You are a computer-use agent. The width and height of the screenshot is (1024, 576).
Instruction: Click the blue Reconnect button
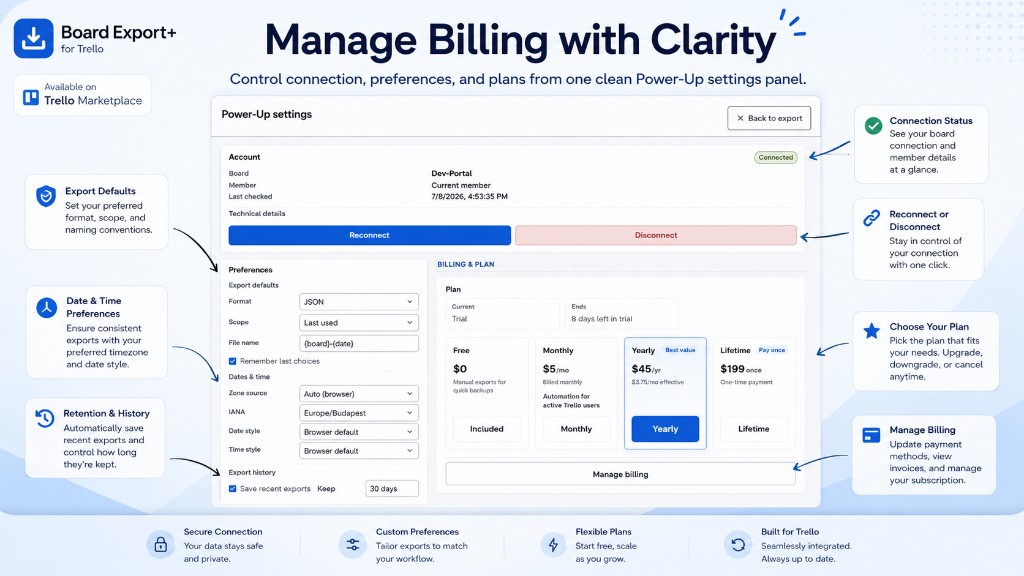pos(370,235)
